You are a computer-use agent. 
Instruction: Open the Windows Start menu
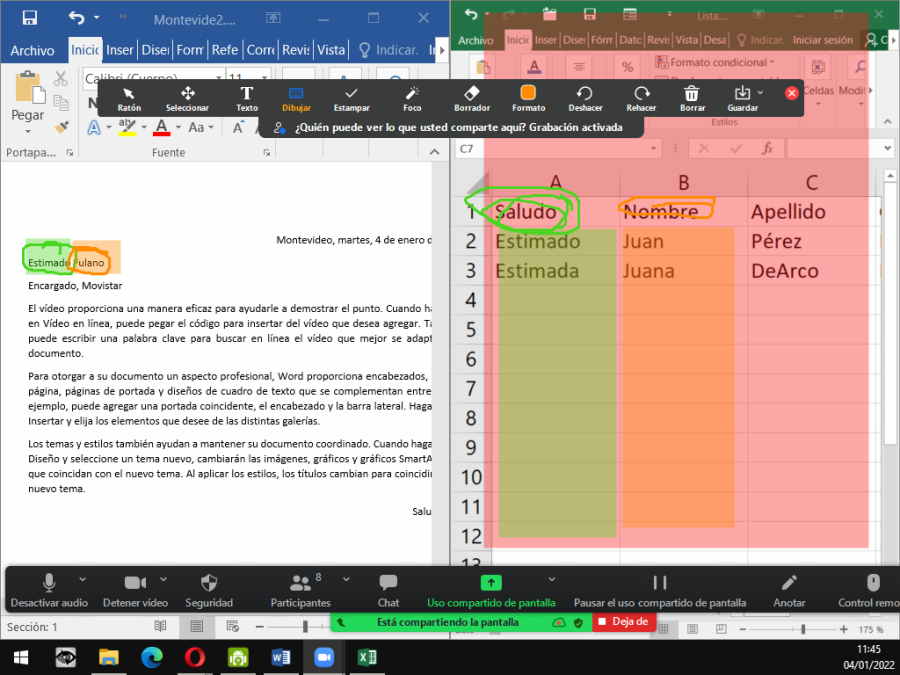[21, 657]
